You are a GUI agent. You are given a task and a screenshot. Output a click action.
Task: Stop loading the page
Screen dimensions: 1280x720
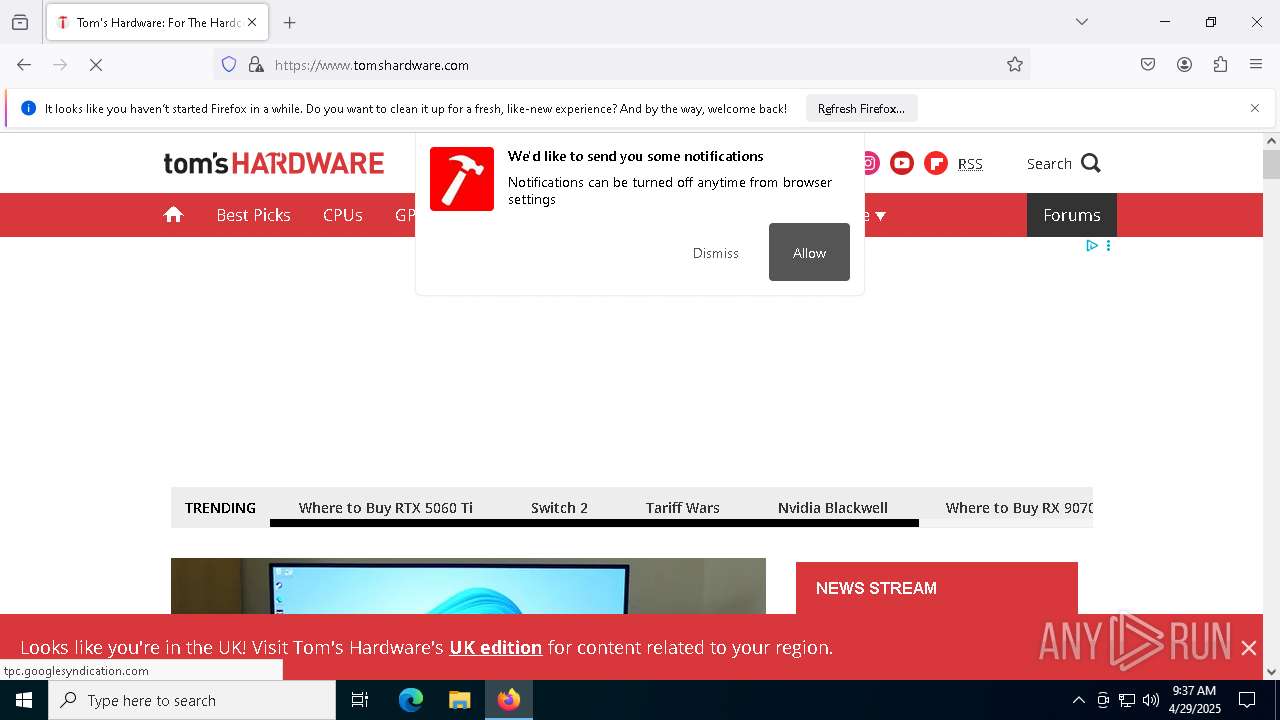point(96,65)
